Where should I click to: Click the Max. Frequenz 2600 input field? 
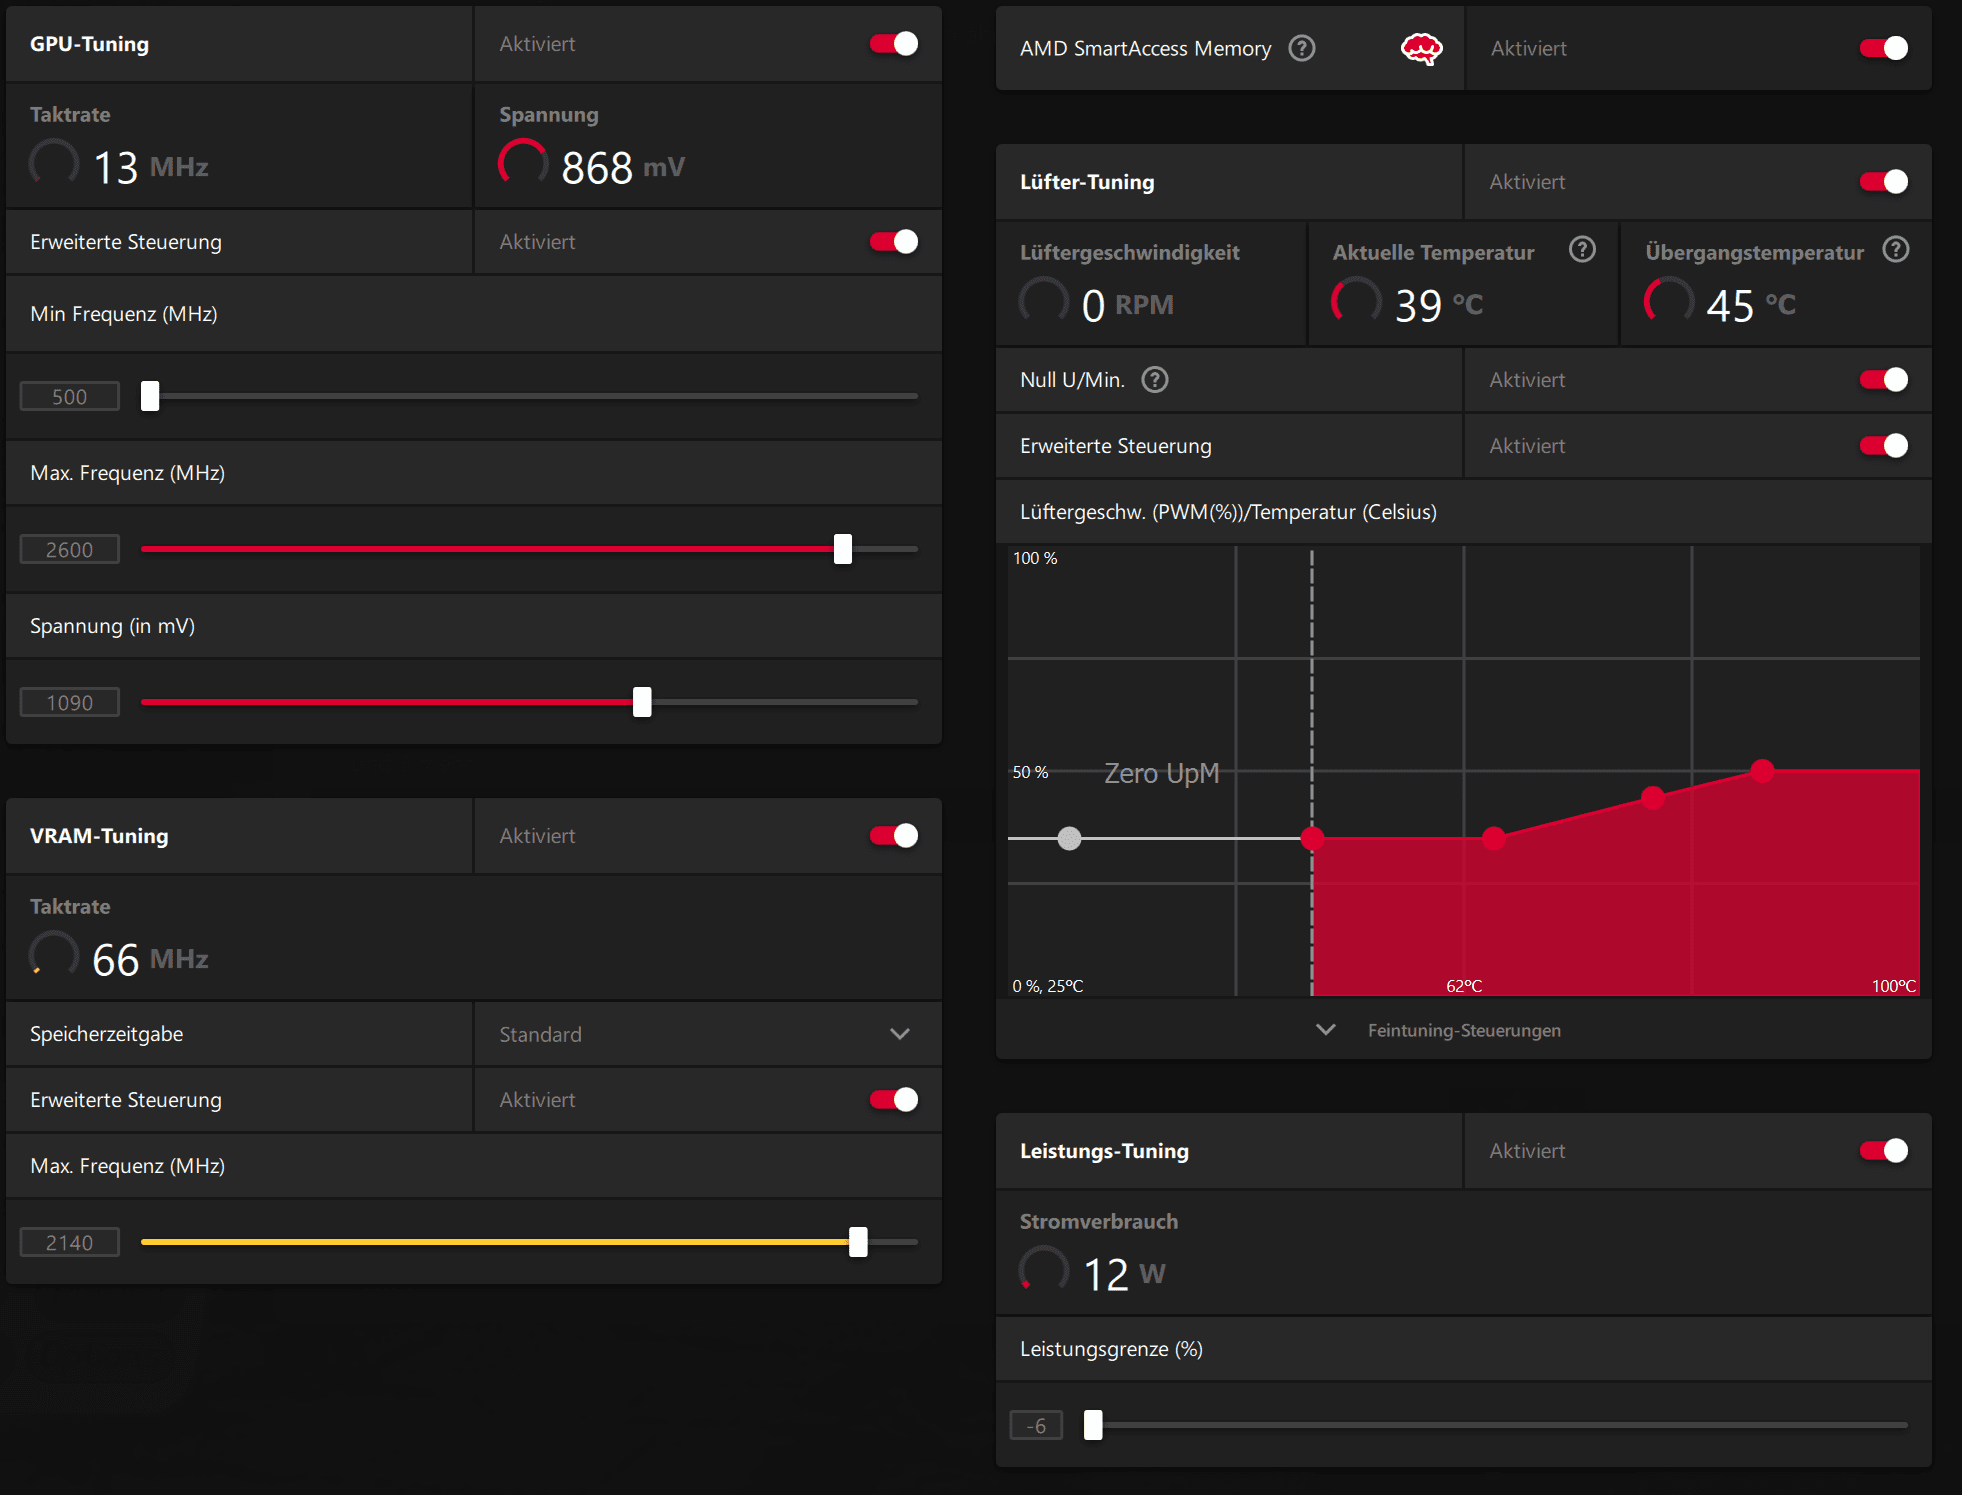(70, 549)
